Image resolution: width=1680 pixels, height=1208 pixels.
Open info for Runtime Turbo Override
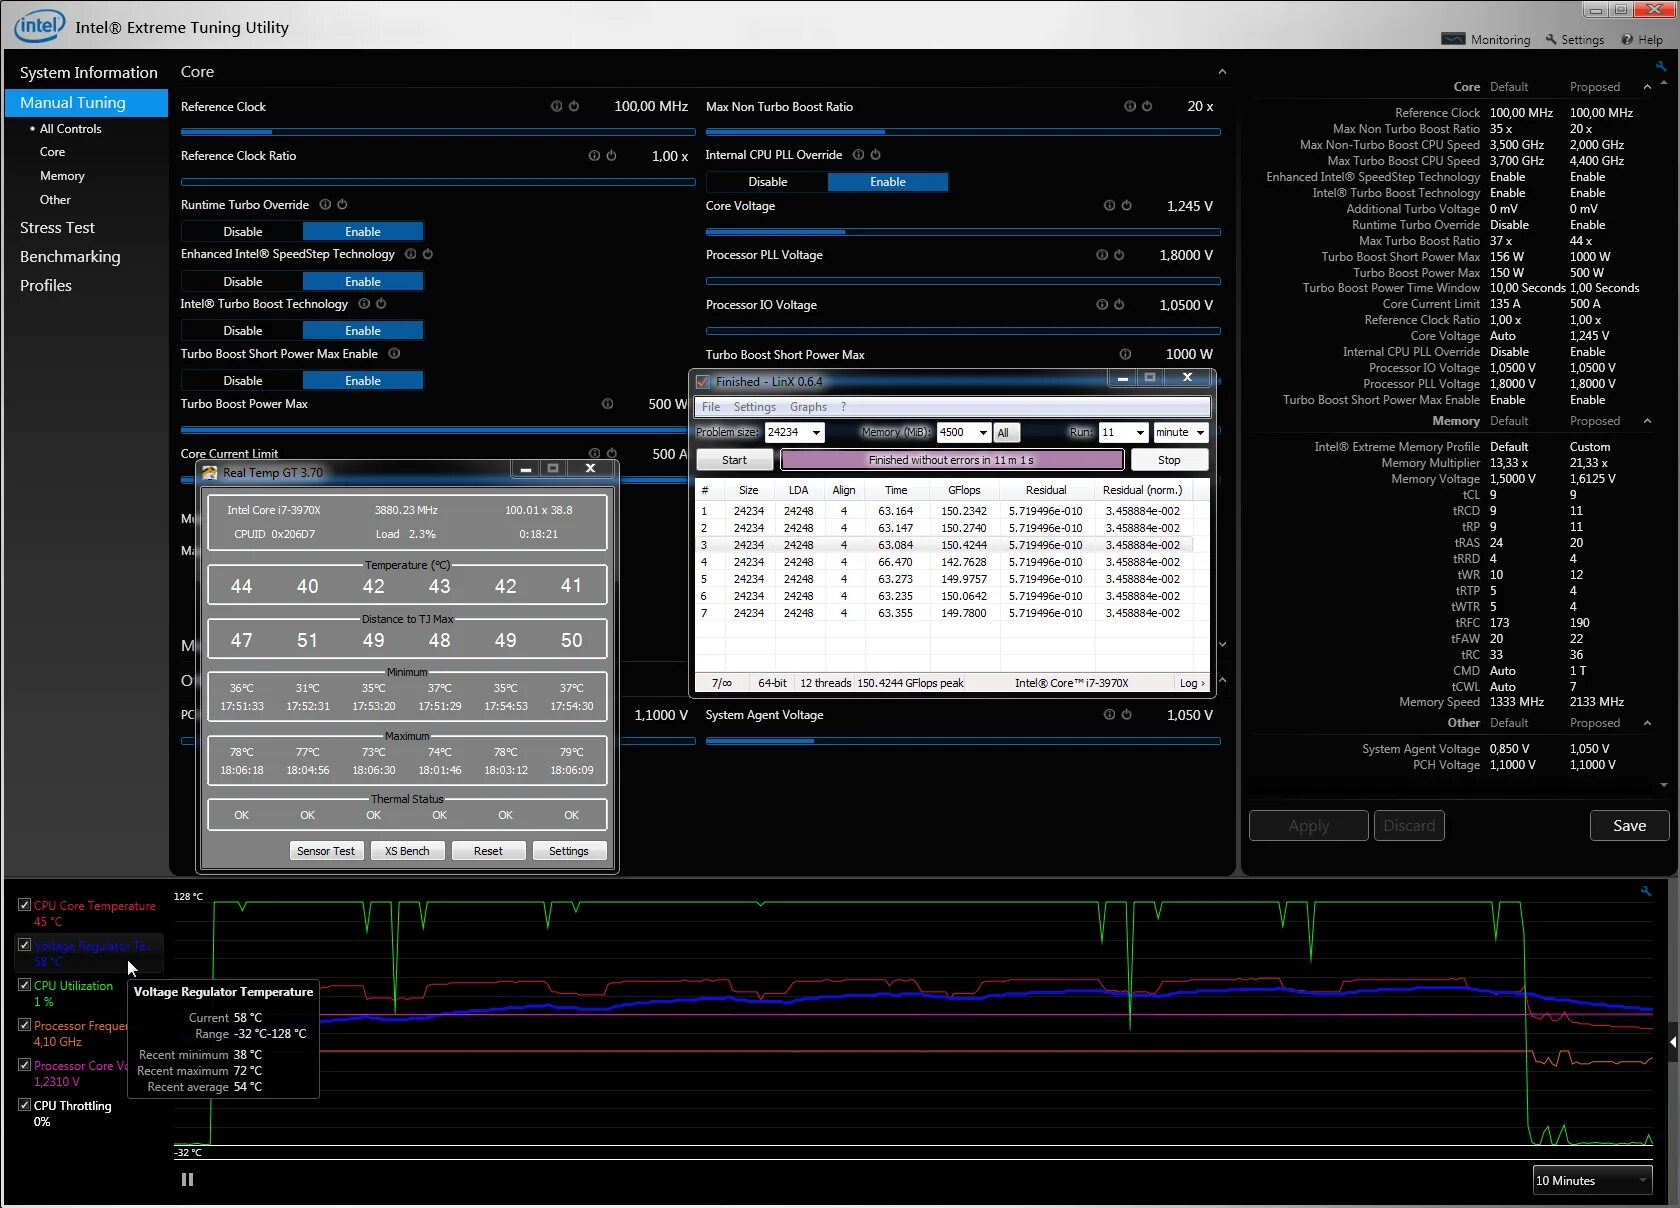pos(325,205)
